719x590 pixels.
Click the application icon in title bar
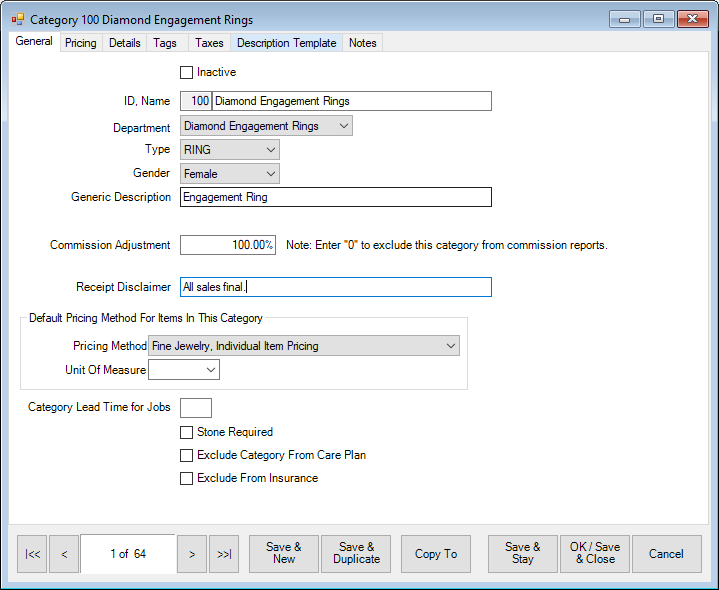coord(17,19)
